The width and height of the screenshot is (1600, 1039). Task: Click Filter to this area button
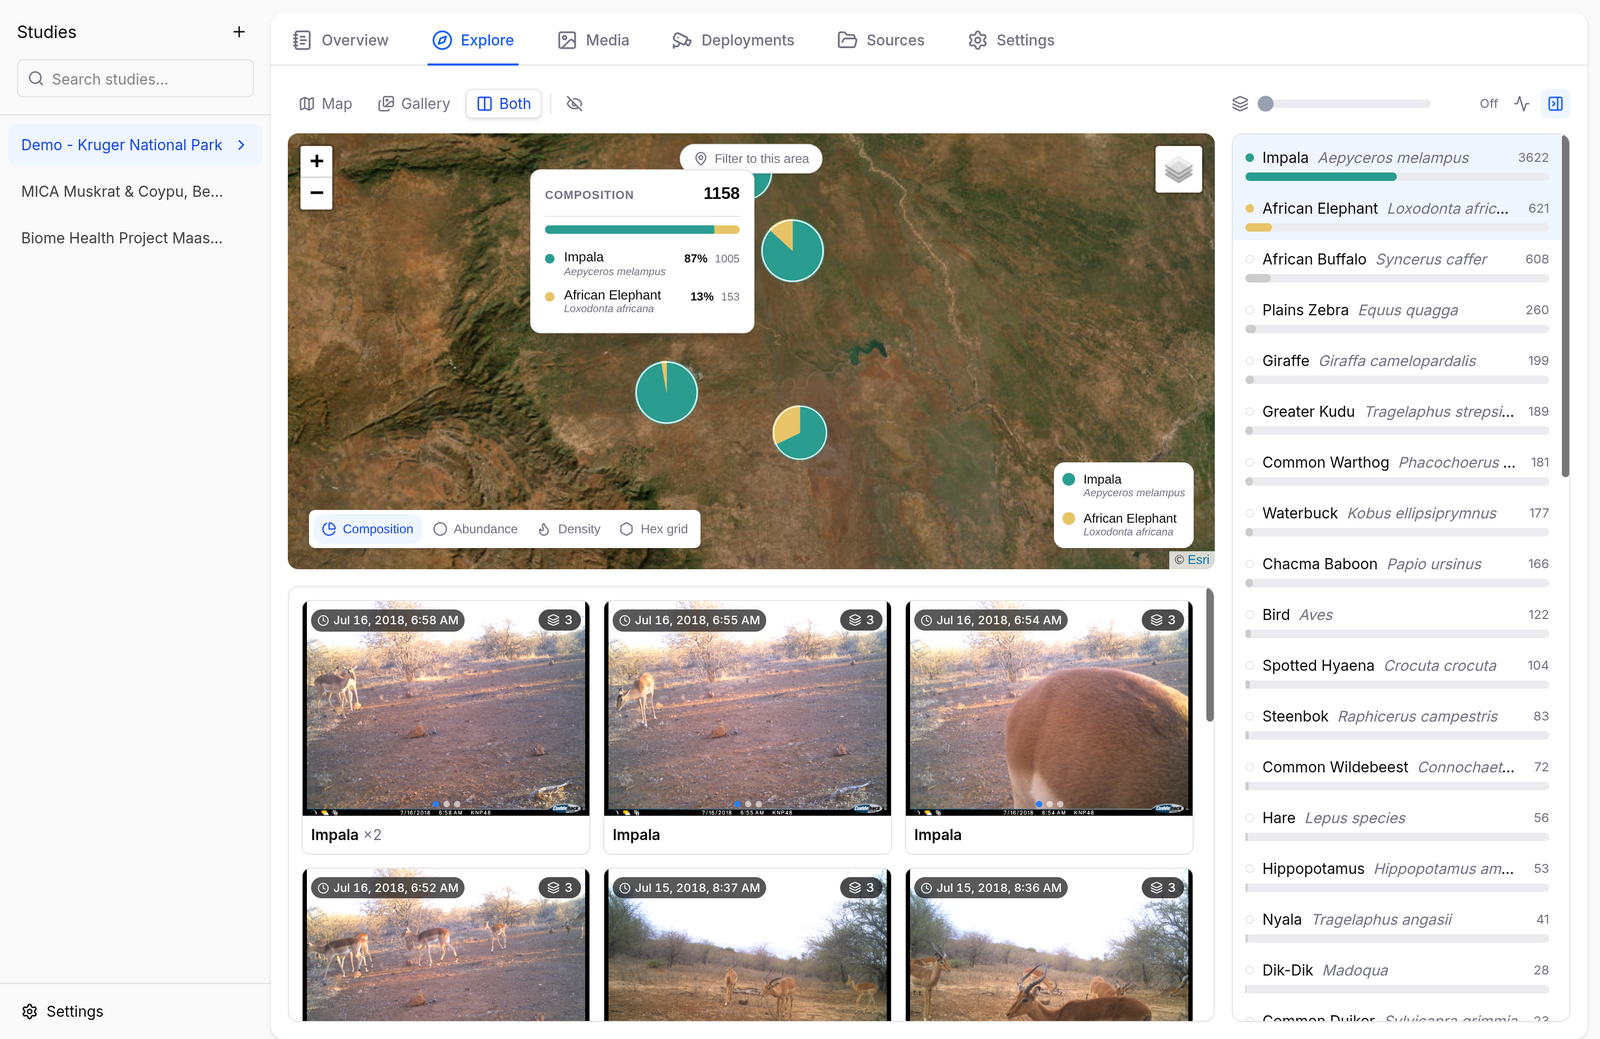point(751,159)
